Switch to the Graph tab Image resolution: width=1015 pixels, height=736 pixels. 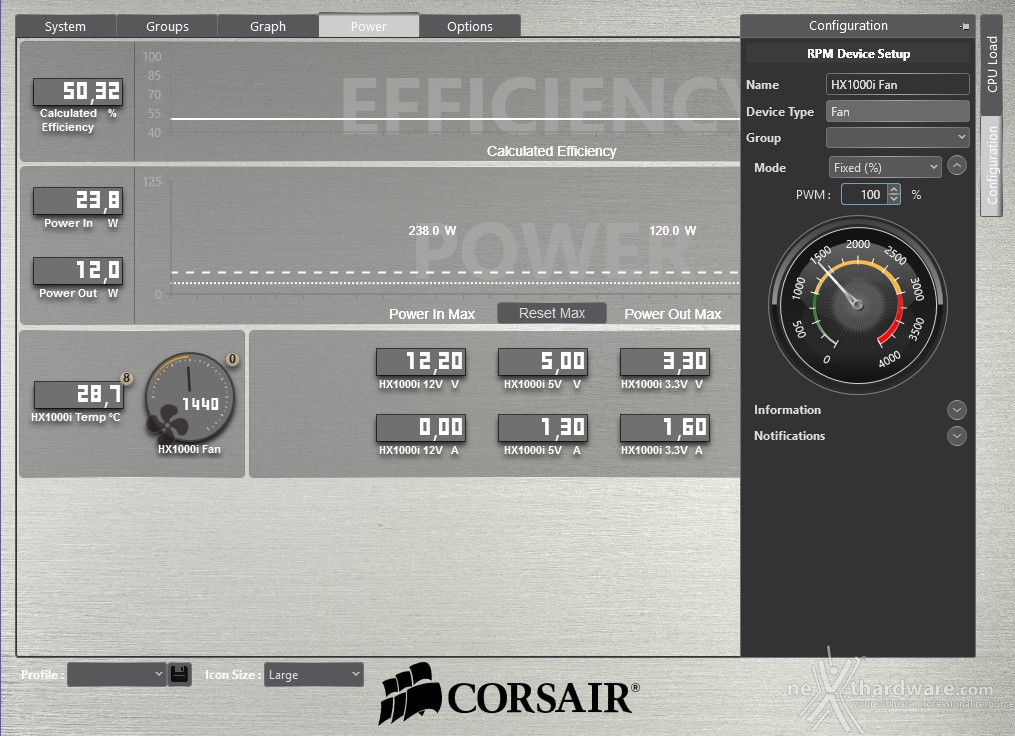(x=268, y=27)
